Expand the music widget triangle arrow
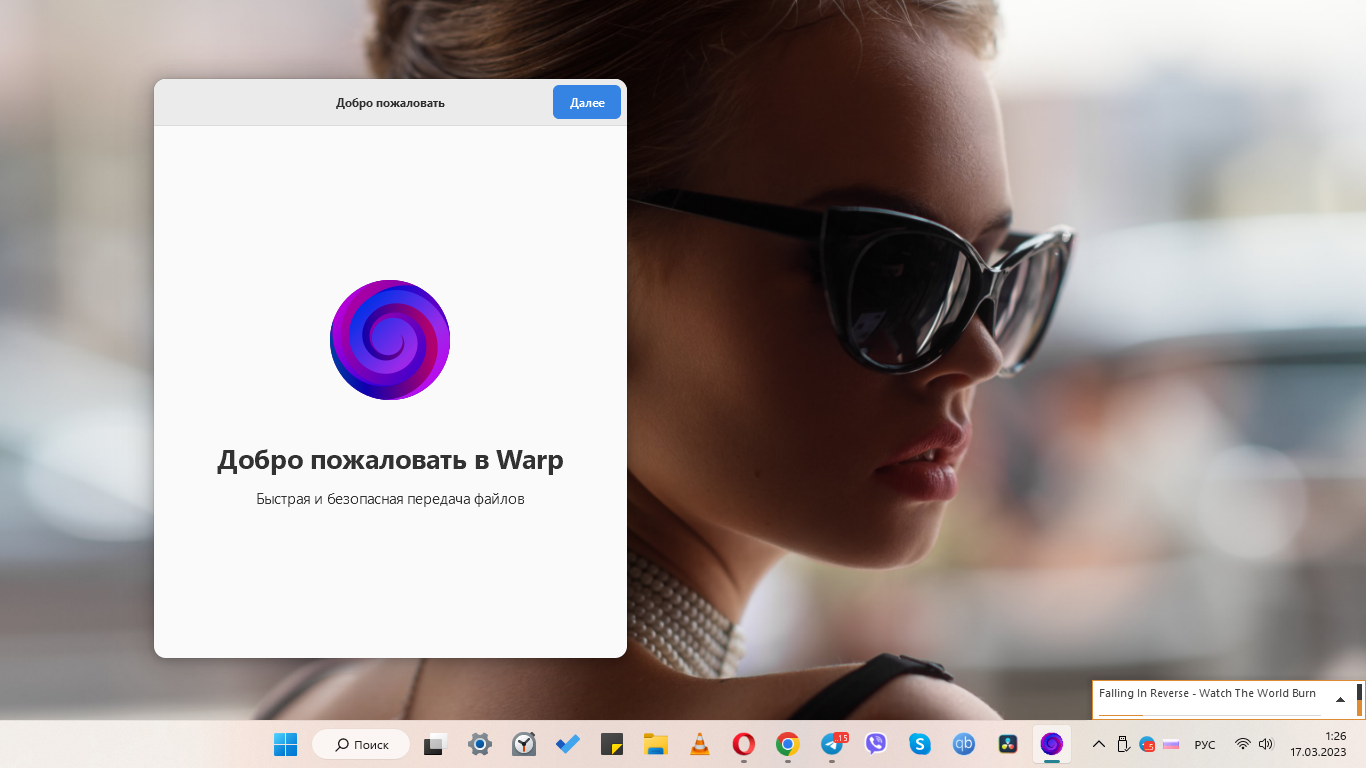Viewport: 1366px width, 768px height. [1340, 700]
